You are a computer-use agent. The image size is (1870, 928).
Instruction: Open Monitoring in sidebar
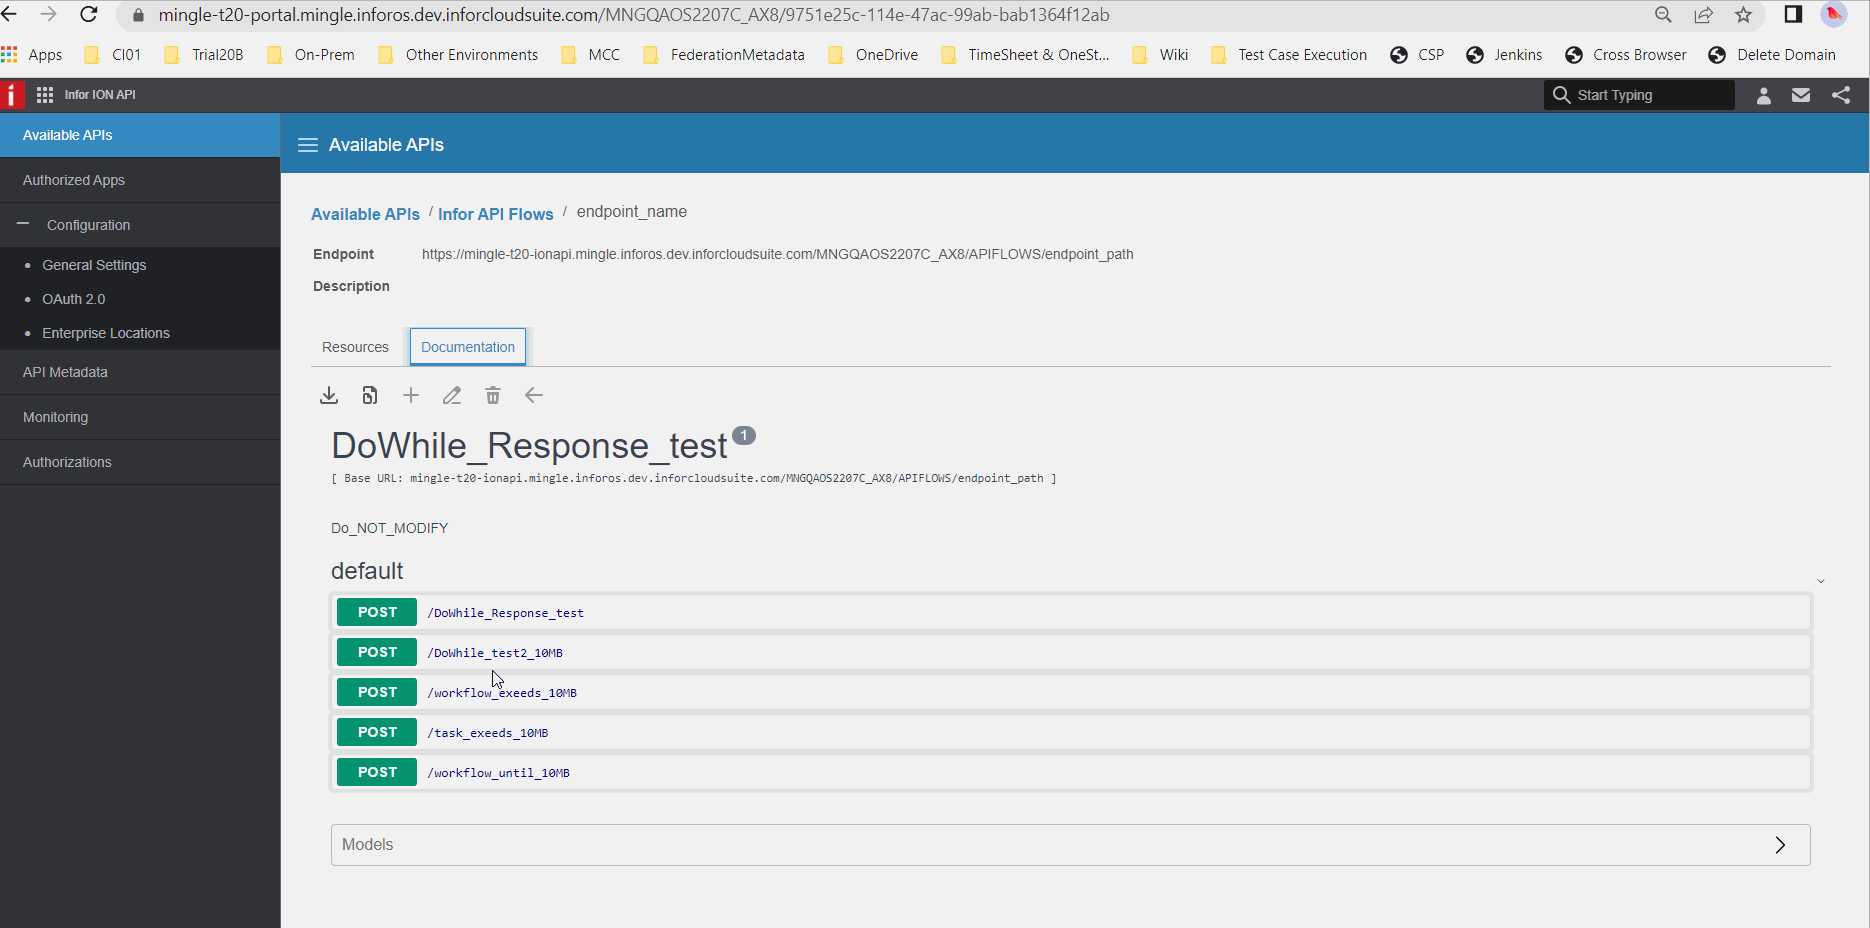(140, 417)
